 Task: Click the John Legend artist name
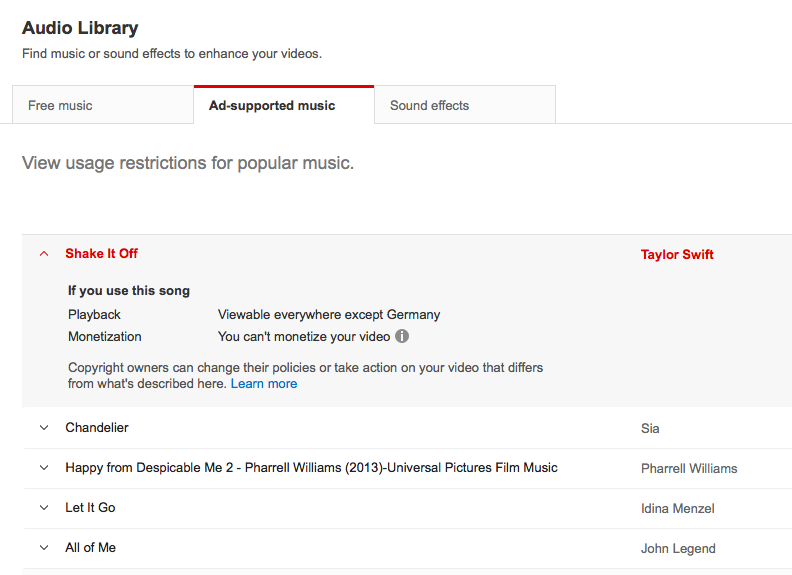click(678, 549)
